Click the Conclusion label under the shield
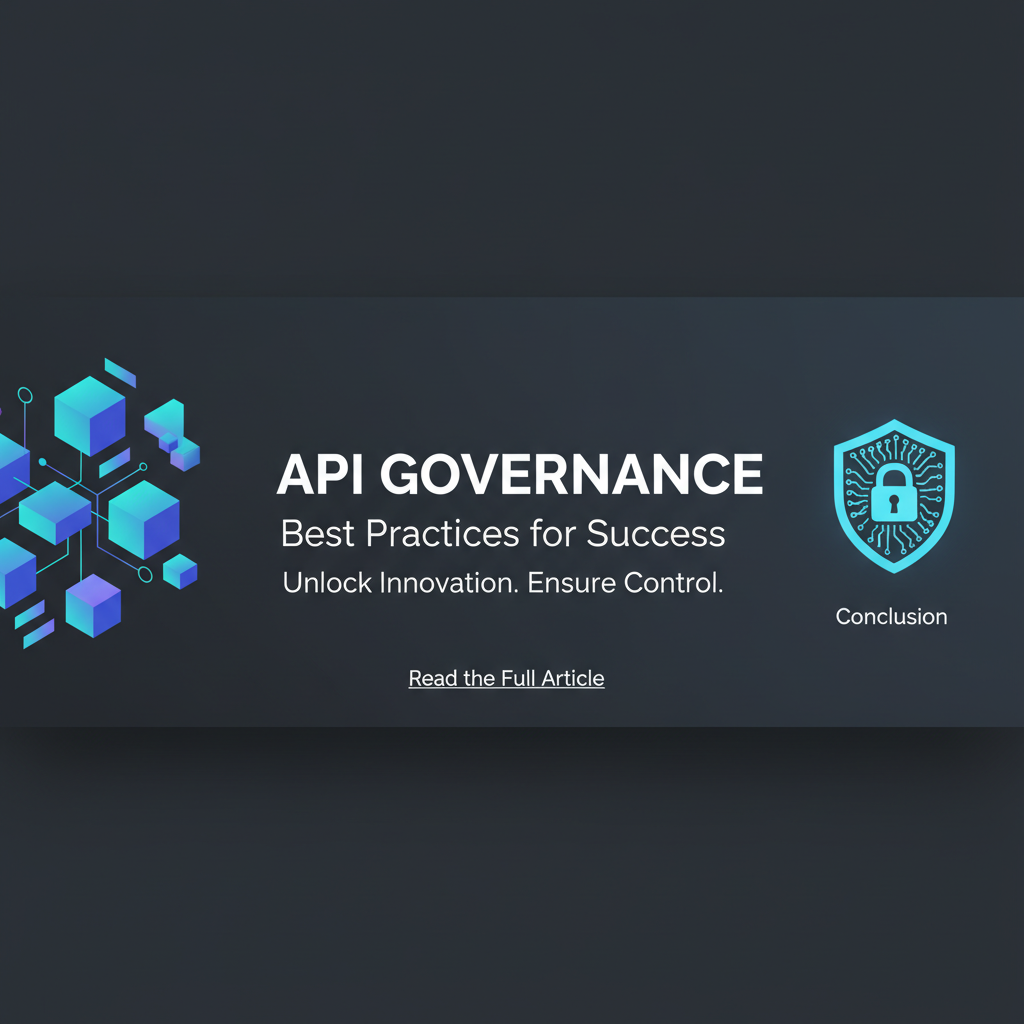This screenshot has height=1024, width=1024. tap(891, 616)
